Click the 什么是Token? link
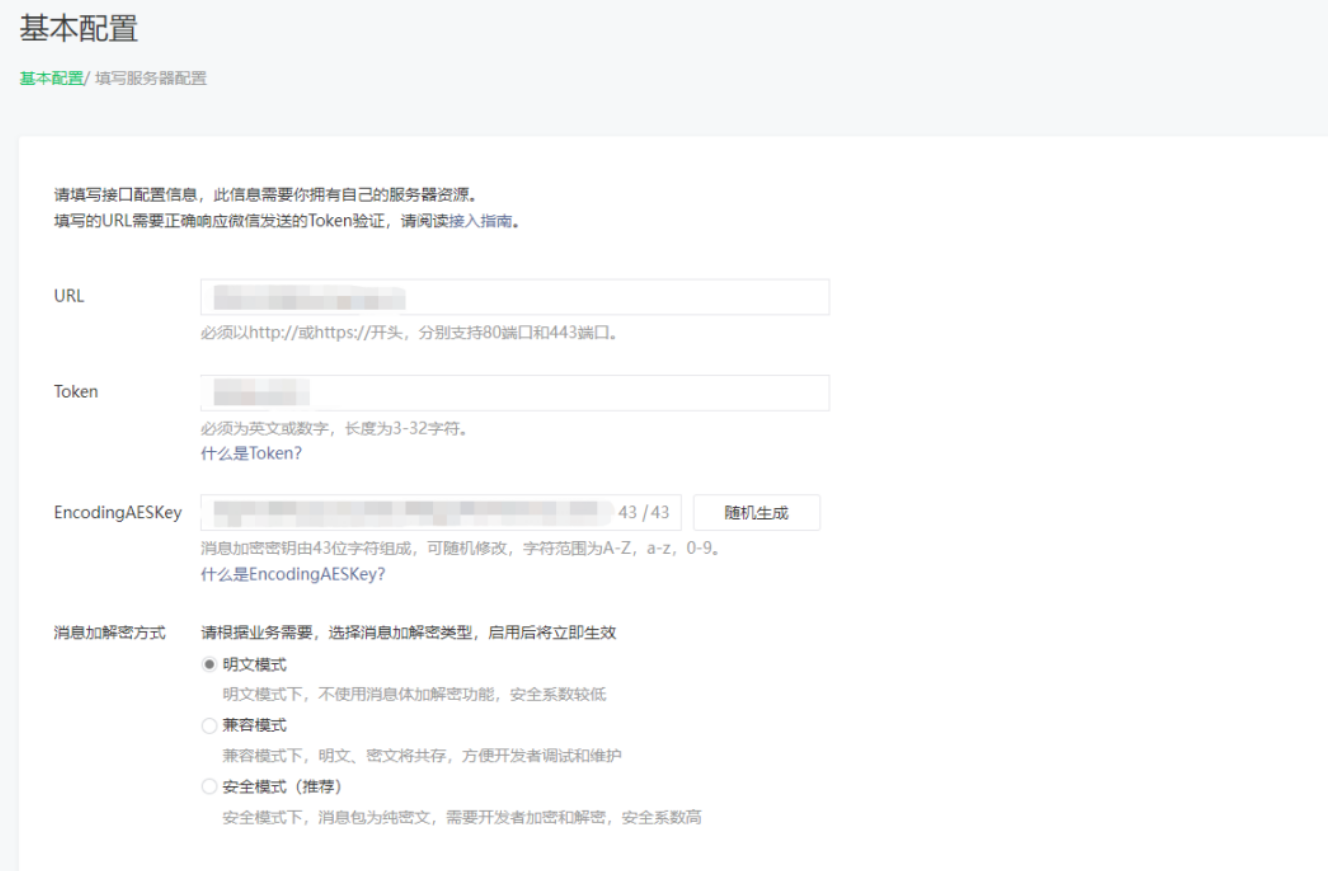The height and width of the screenshot is (871, 1328). pos(250,452)
